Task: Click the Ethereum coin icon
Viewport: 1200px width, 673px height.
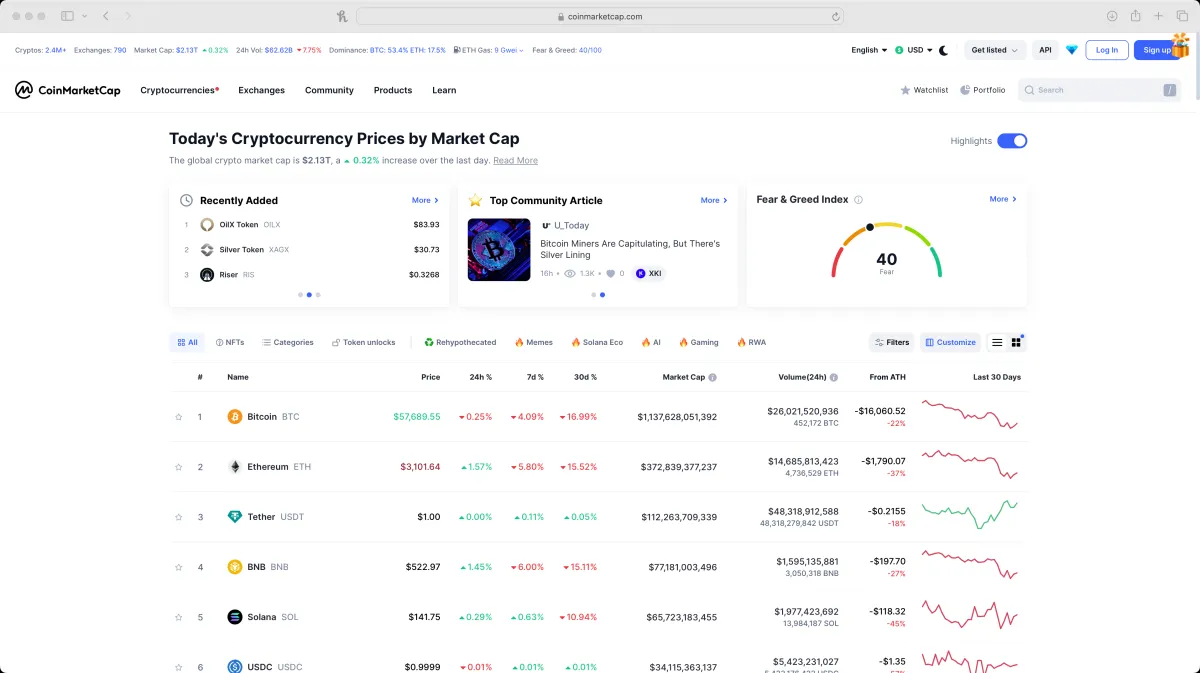Action: (x=235, y=467)
